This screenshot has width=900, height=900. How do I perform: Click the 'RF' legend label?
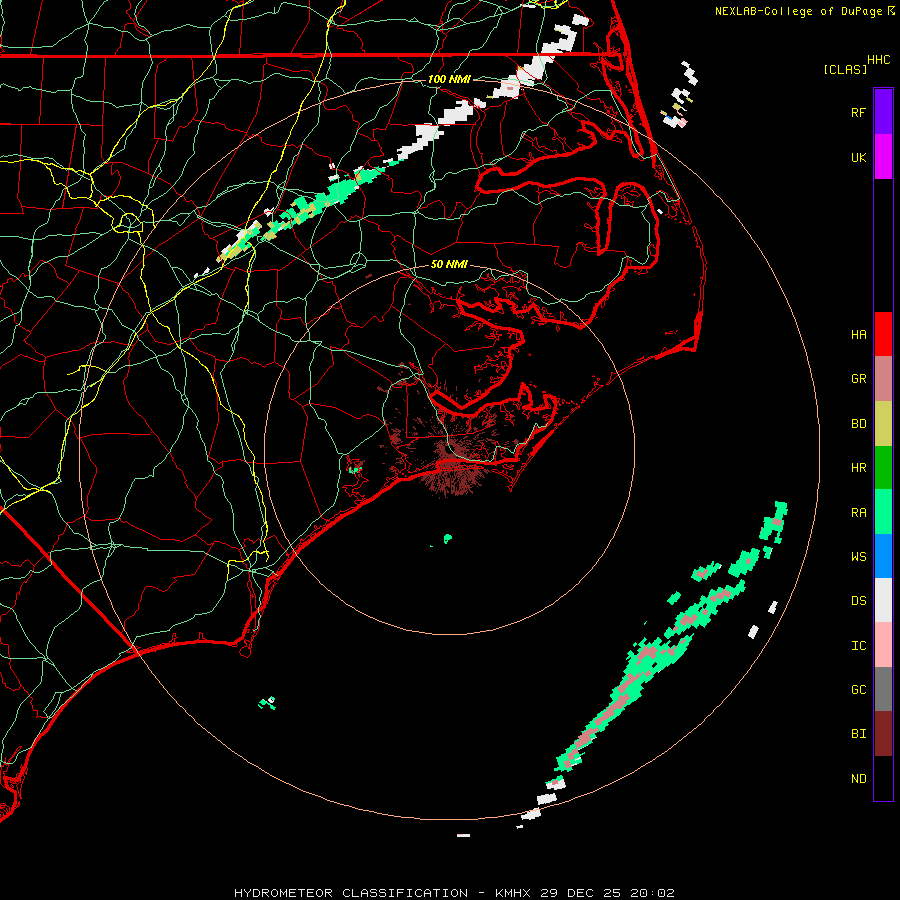pos(858,112)
